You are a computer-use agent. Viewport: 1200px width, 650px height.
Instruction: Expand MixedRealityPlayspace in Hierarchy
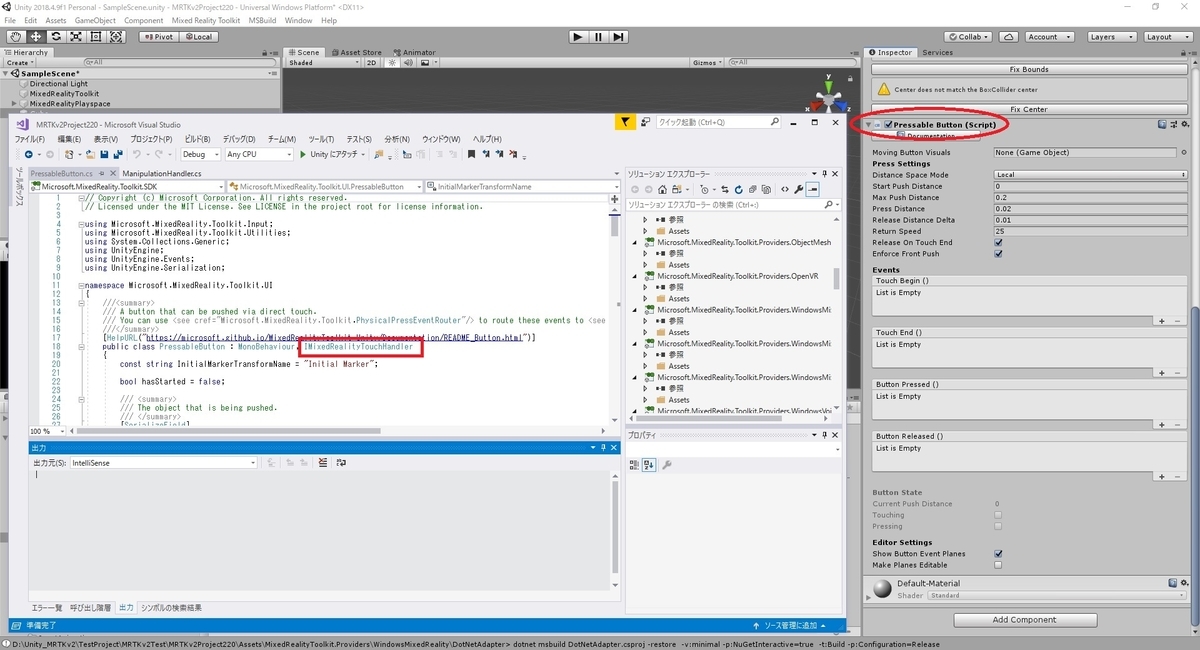(x=14, y=103)
